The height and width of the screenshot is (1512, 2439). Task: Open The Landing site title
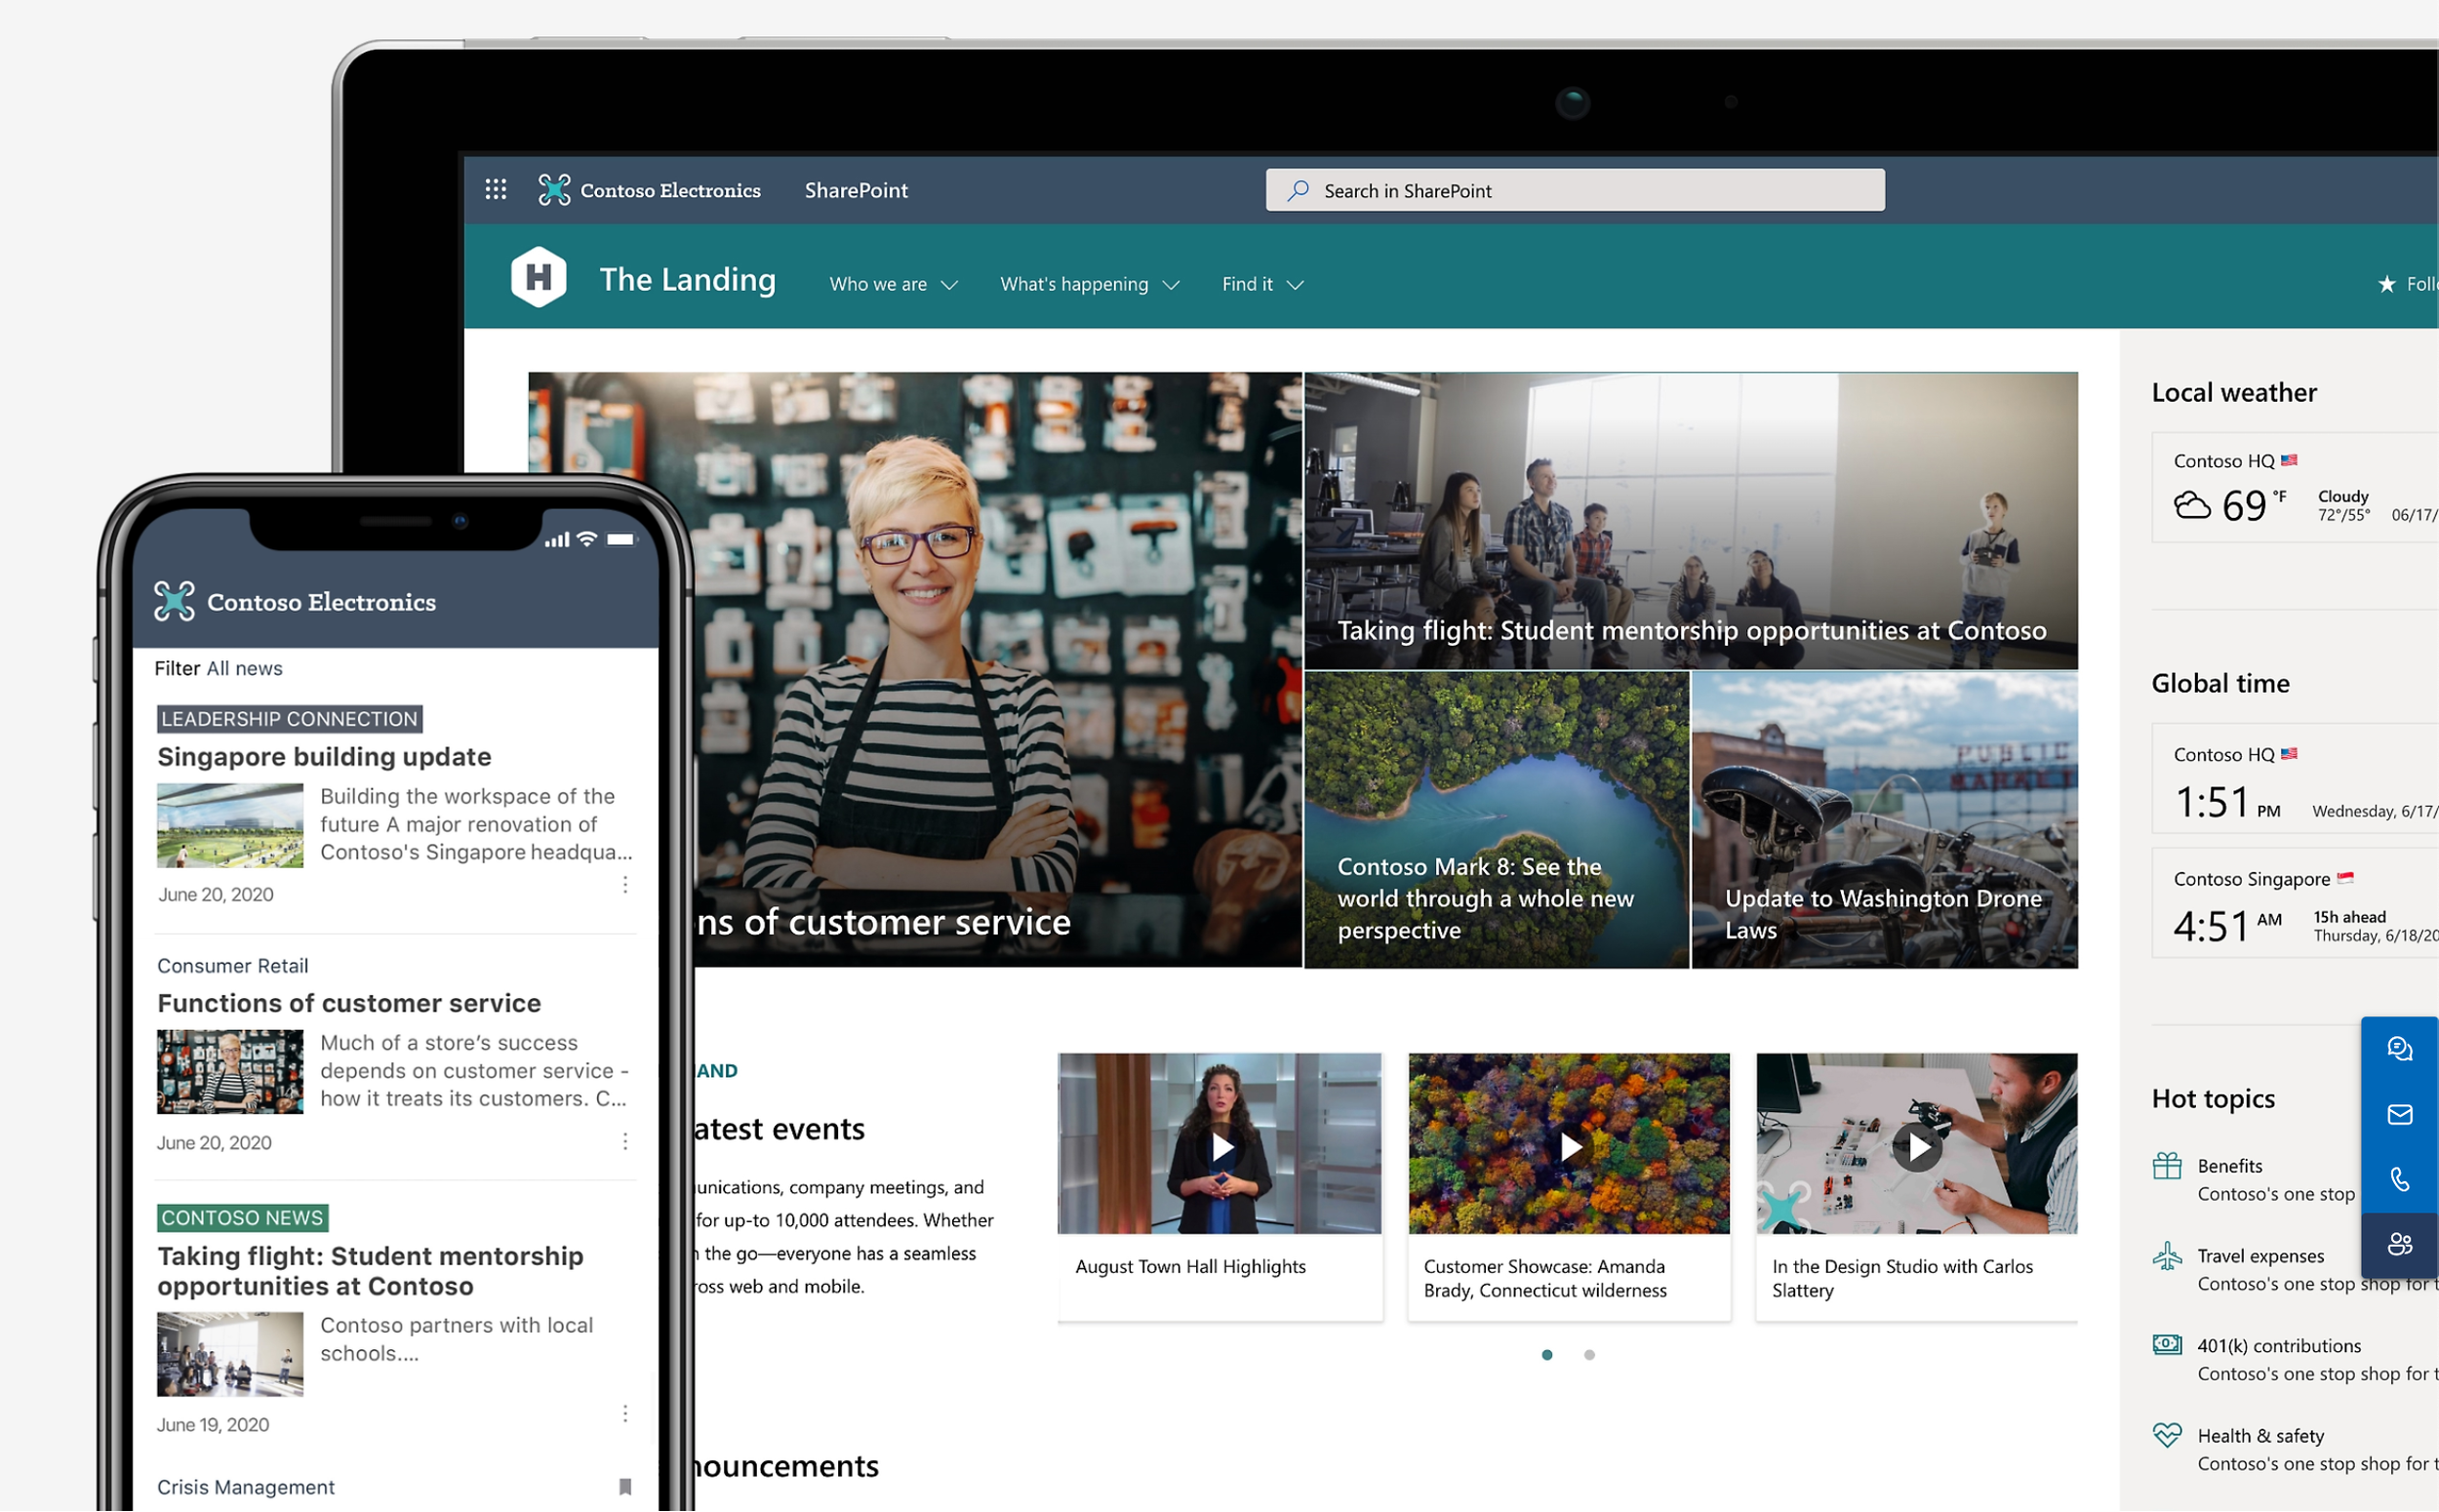687,279
